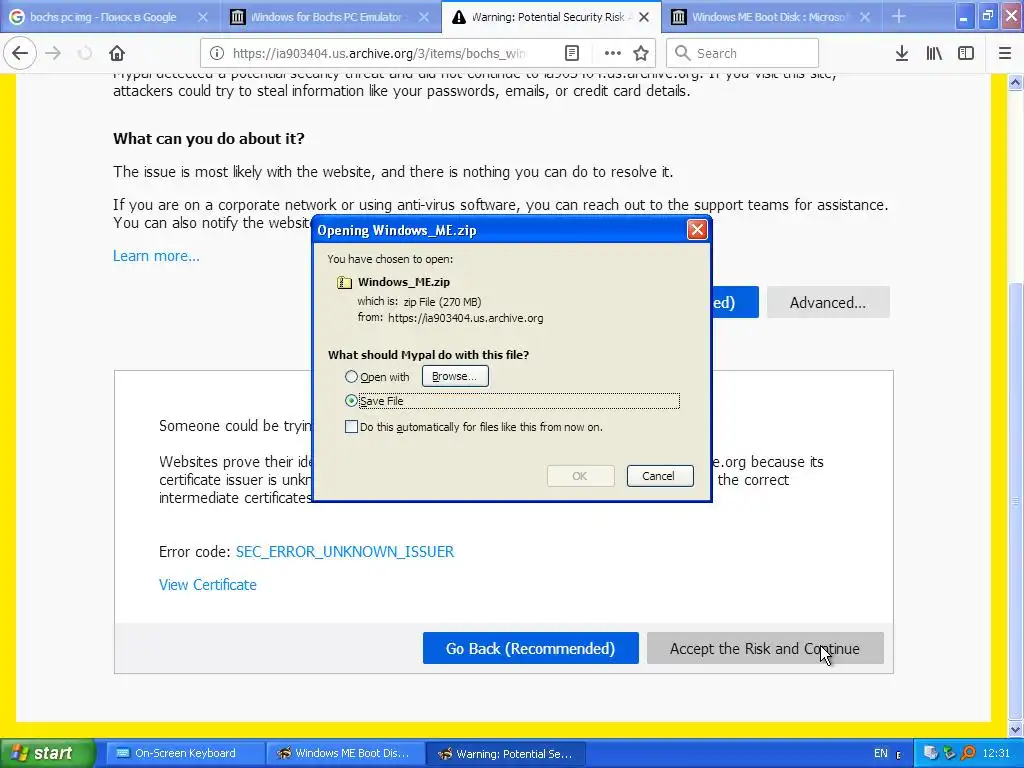Close the Opening Windows_ME.zip dialog
The width and height of the screenshot is (1024, 768).
pyautogui.click(x=697, y=230)
